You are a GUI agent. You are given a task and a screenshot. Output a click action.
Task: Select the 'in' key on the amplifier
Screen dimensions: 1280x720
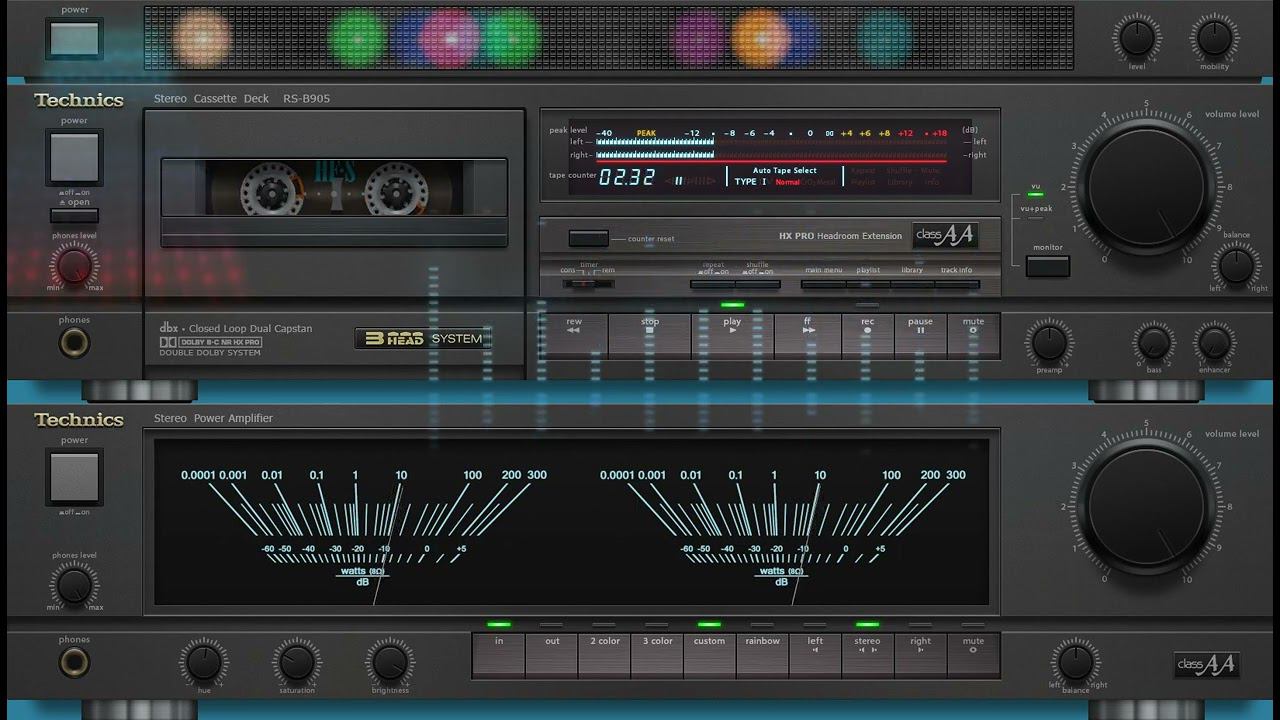tap(499, 655)
